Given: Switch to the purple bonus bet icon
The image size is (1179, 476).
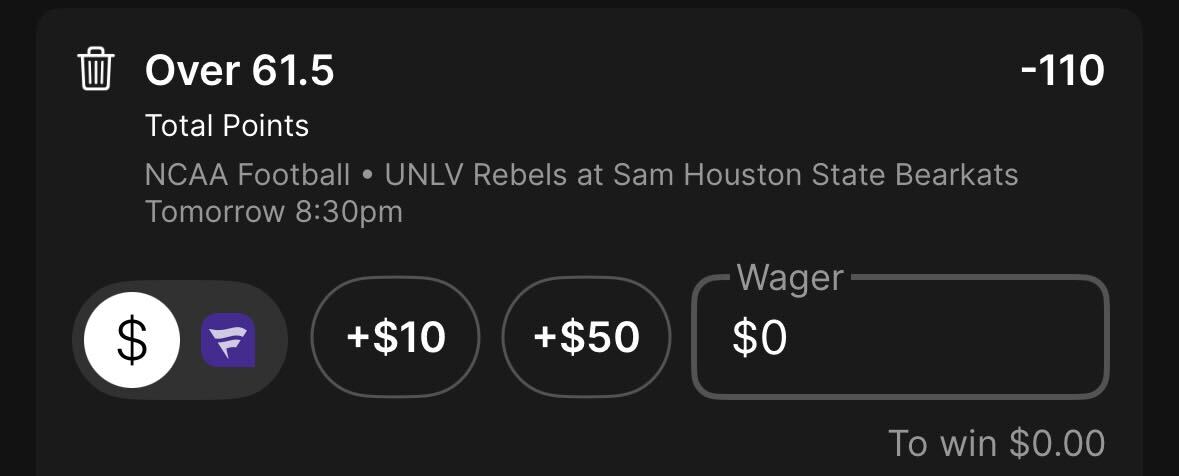Looking at the screenshot, I should (x=228, y=340).
